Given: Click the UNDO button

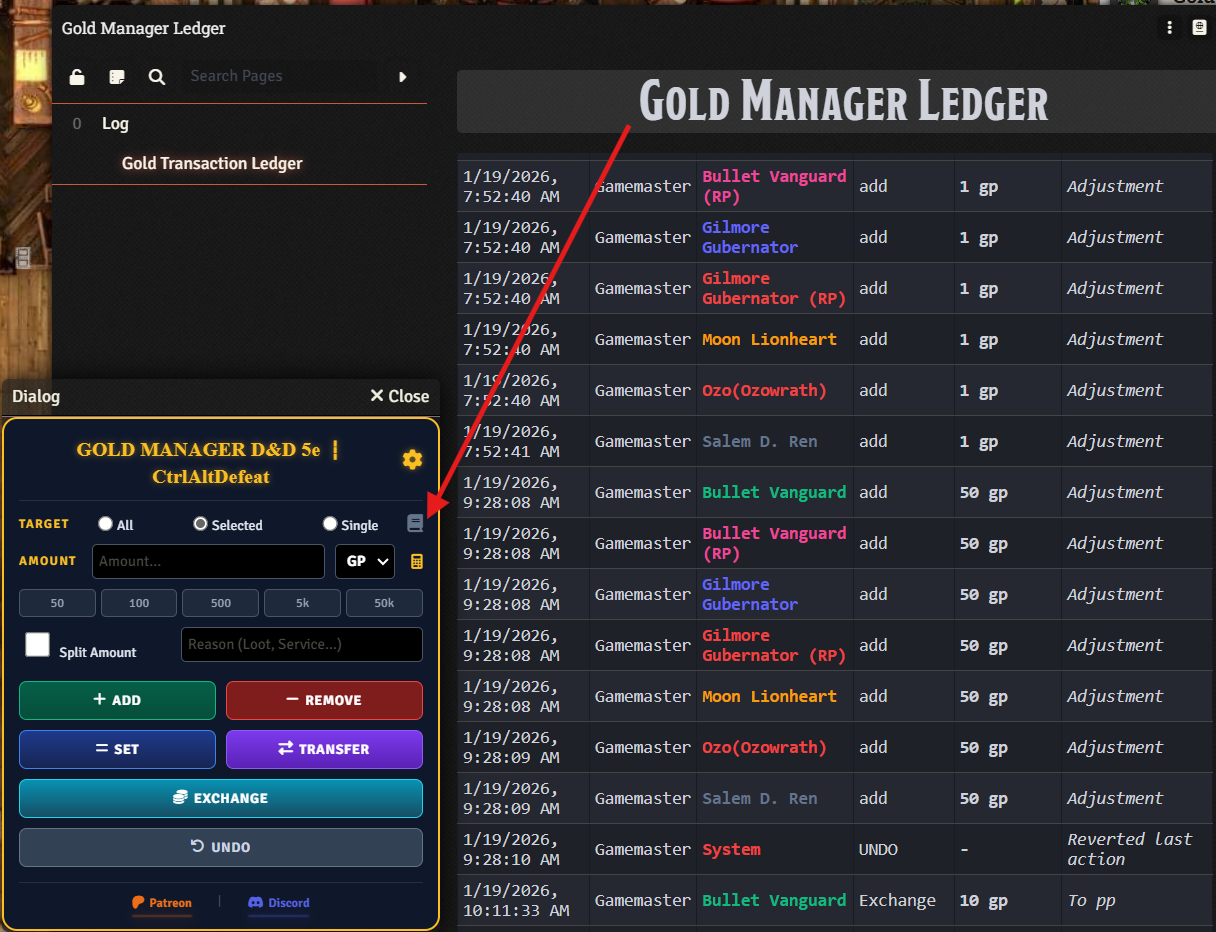Looking at the screenshot, I should 221,847.
